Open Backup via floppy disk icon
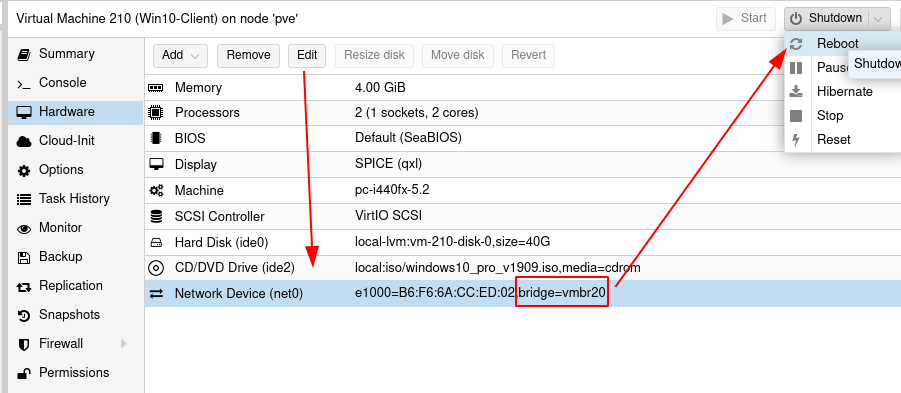The height and width of the screenshot is (393, 901). click(x=24, y=257)
